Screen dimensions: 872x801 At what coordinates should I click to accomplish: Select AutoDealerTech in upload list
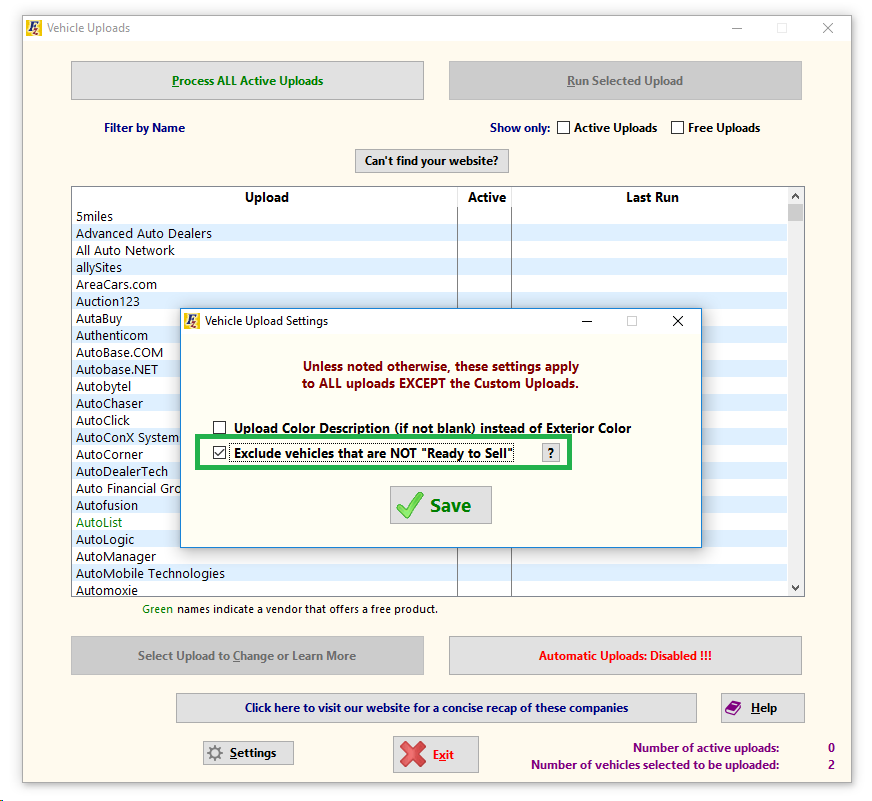coord(127,472)
